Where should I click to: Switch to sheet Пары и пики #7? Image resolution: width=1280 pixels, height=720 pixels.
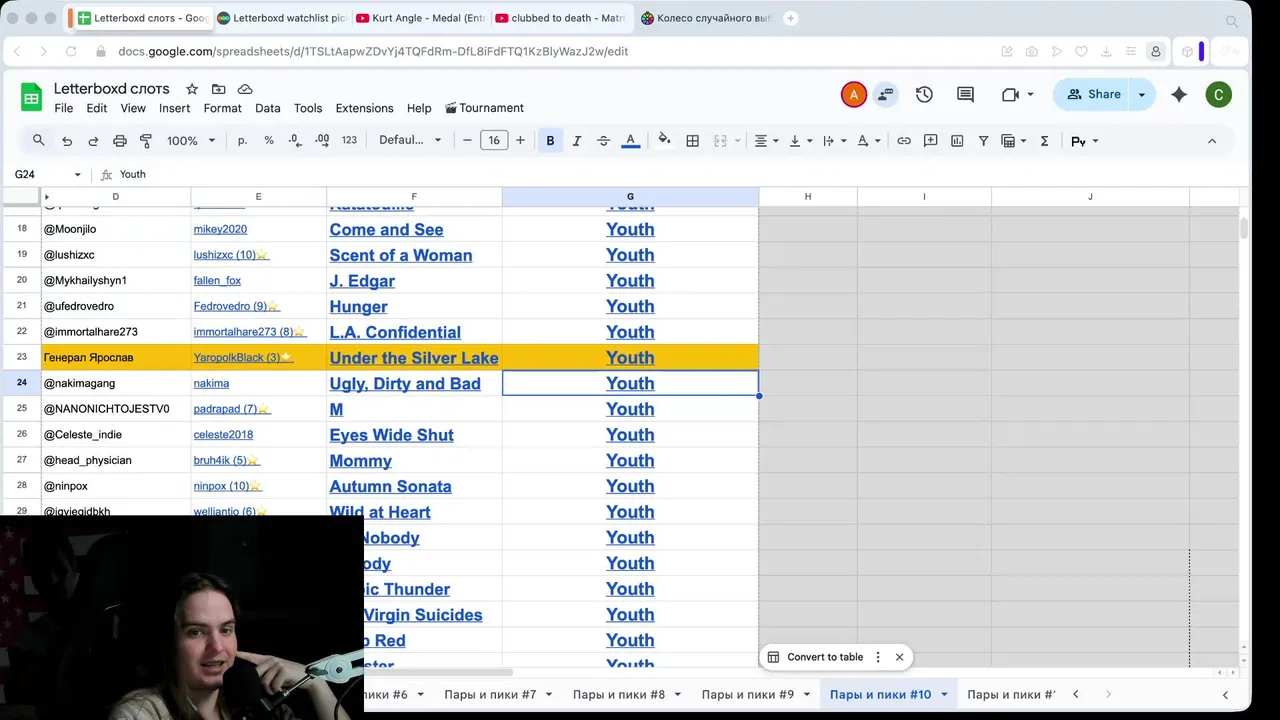(490, 694)
